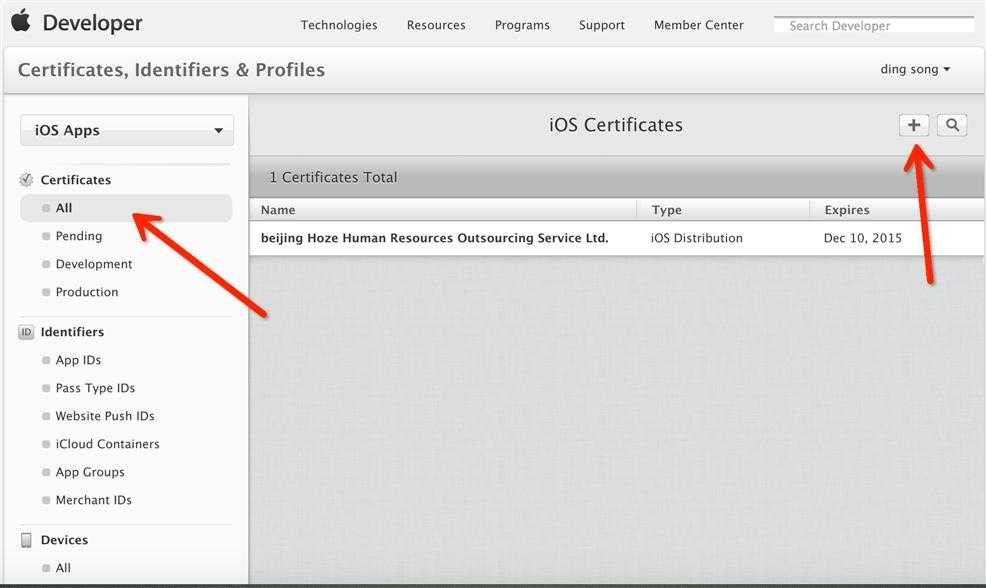Open the certificate search magnifier button
The image size is (986, 588).
pyautogui.click(x=952, y=125)
